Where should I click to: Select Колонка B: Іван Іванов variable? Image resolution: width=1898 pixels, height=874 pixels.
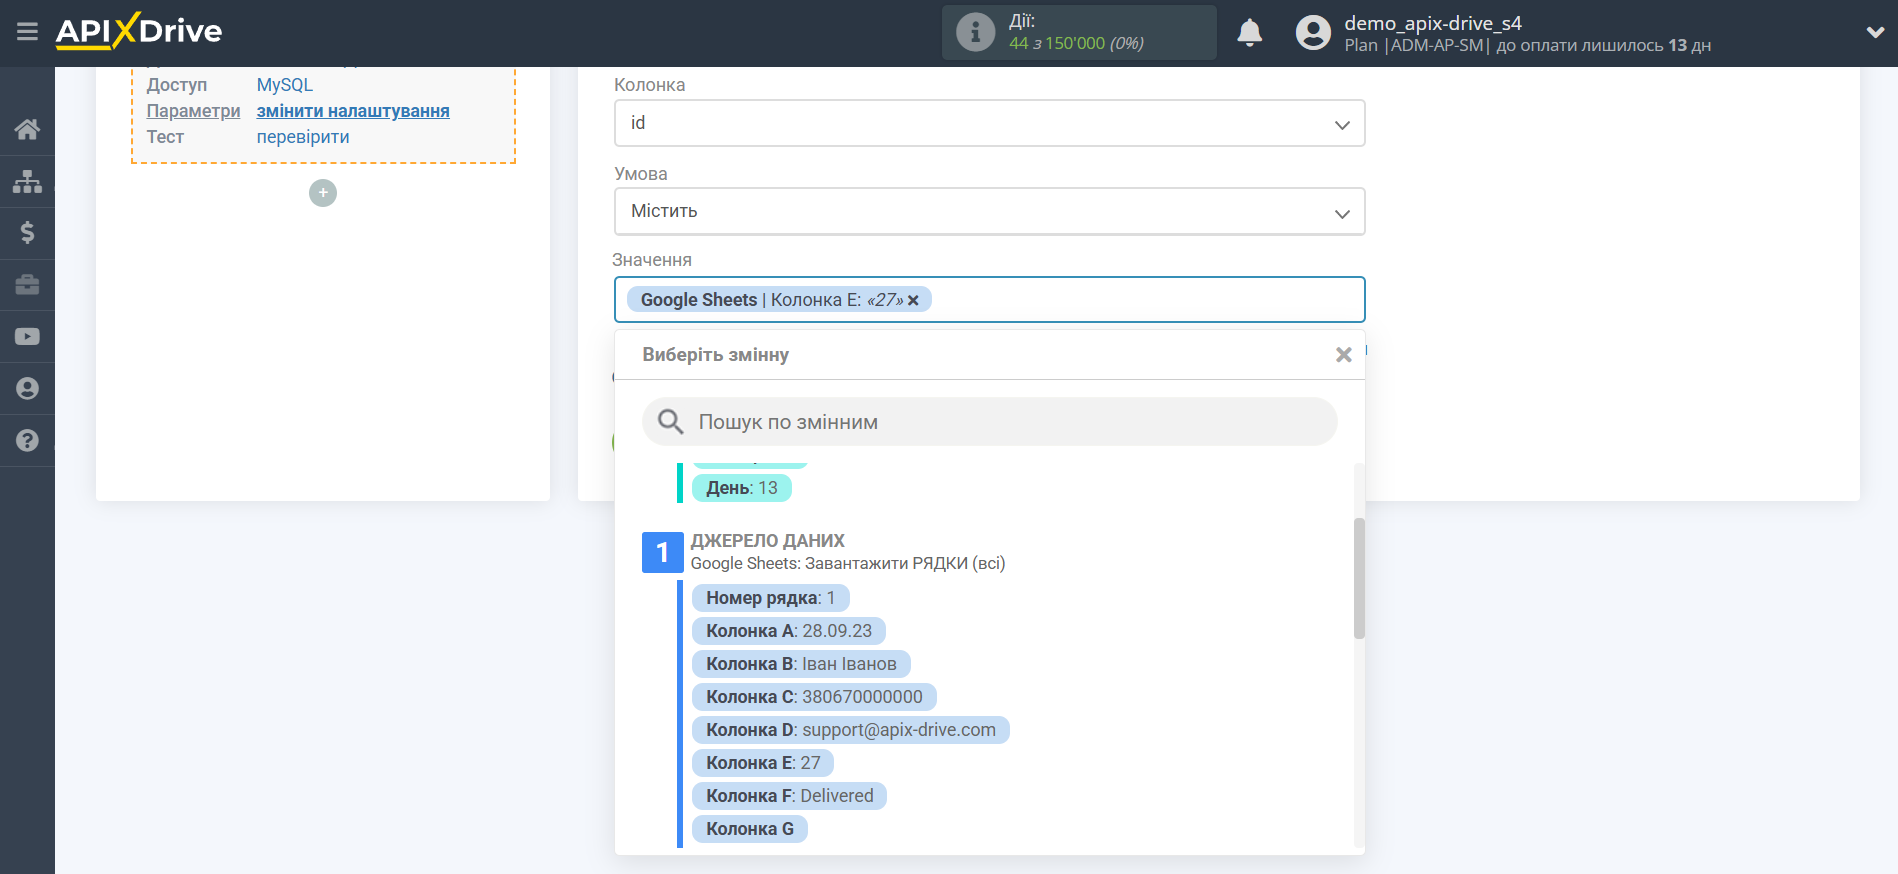tap(801, 664)
